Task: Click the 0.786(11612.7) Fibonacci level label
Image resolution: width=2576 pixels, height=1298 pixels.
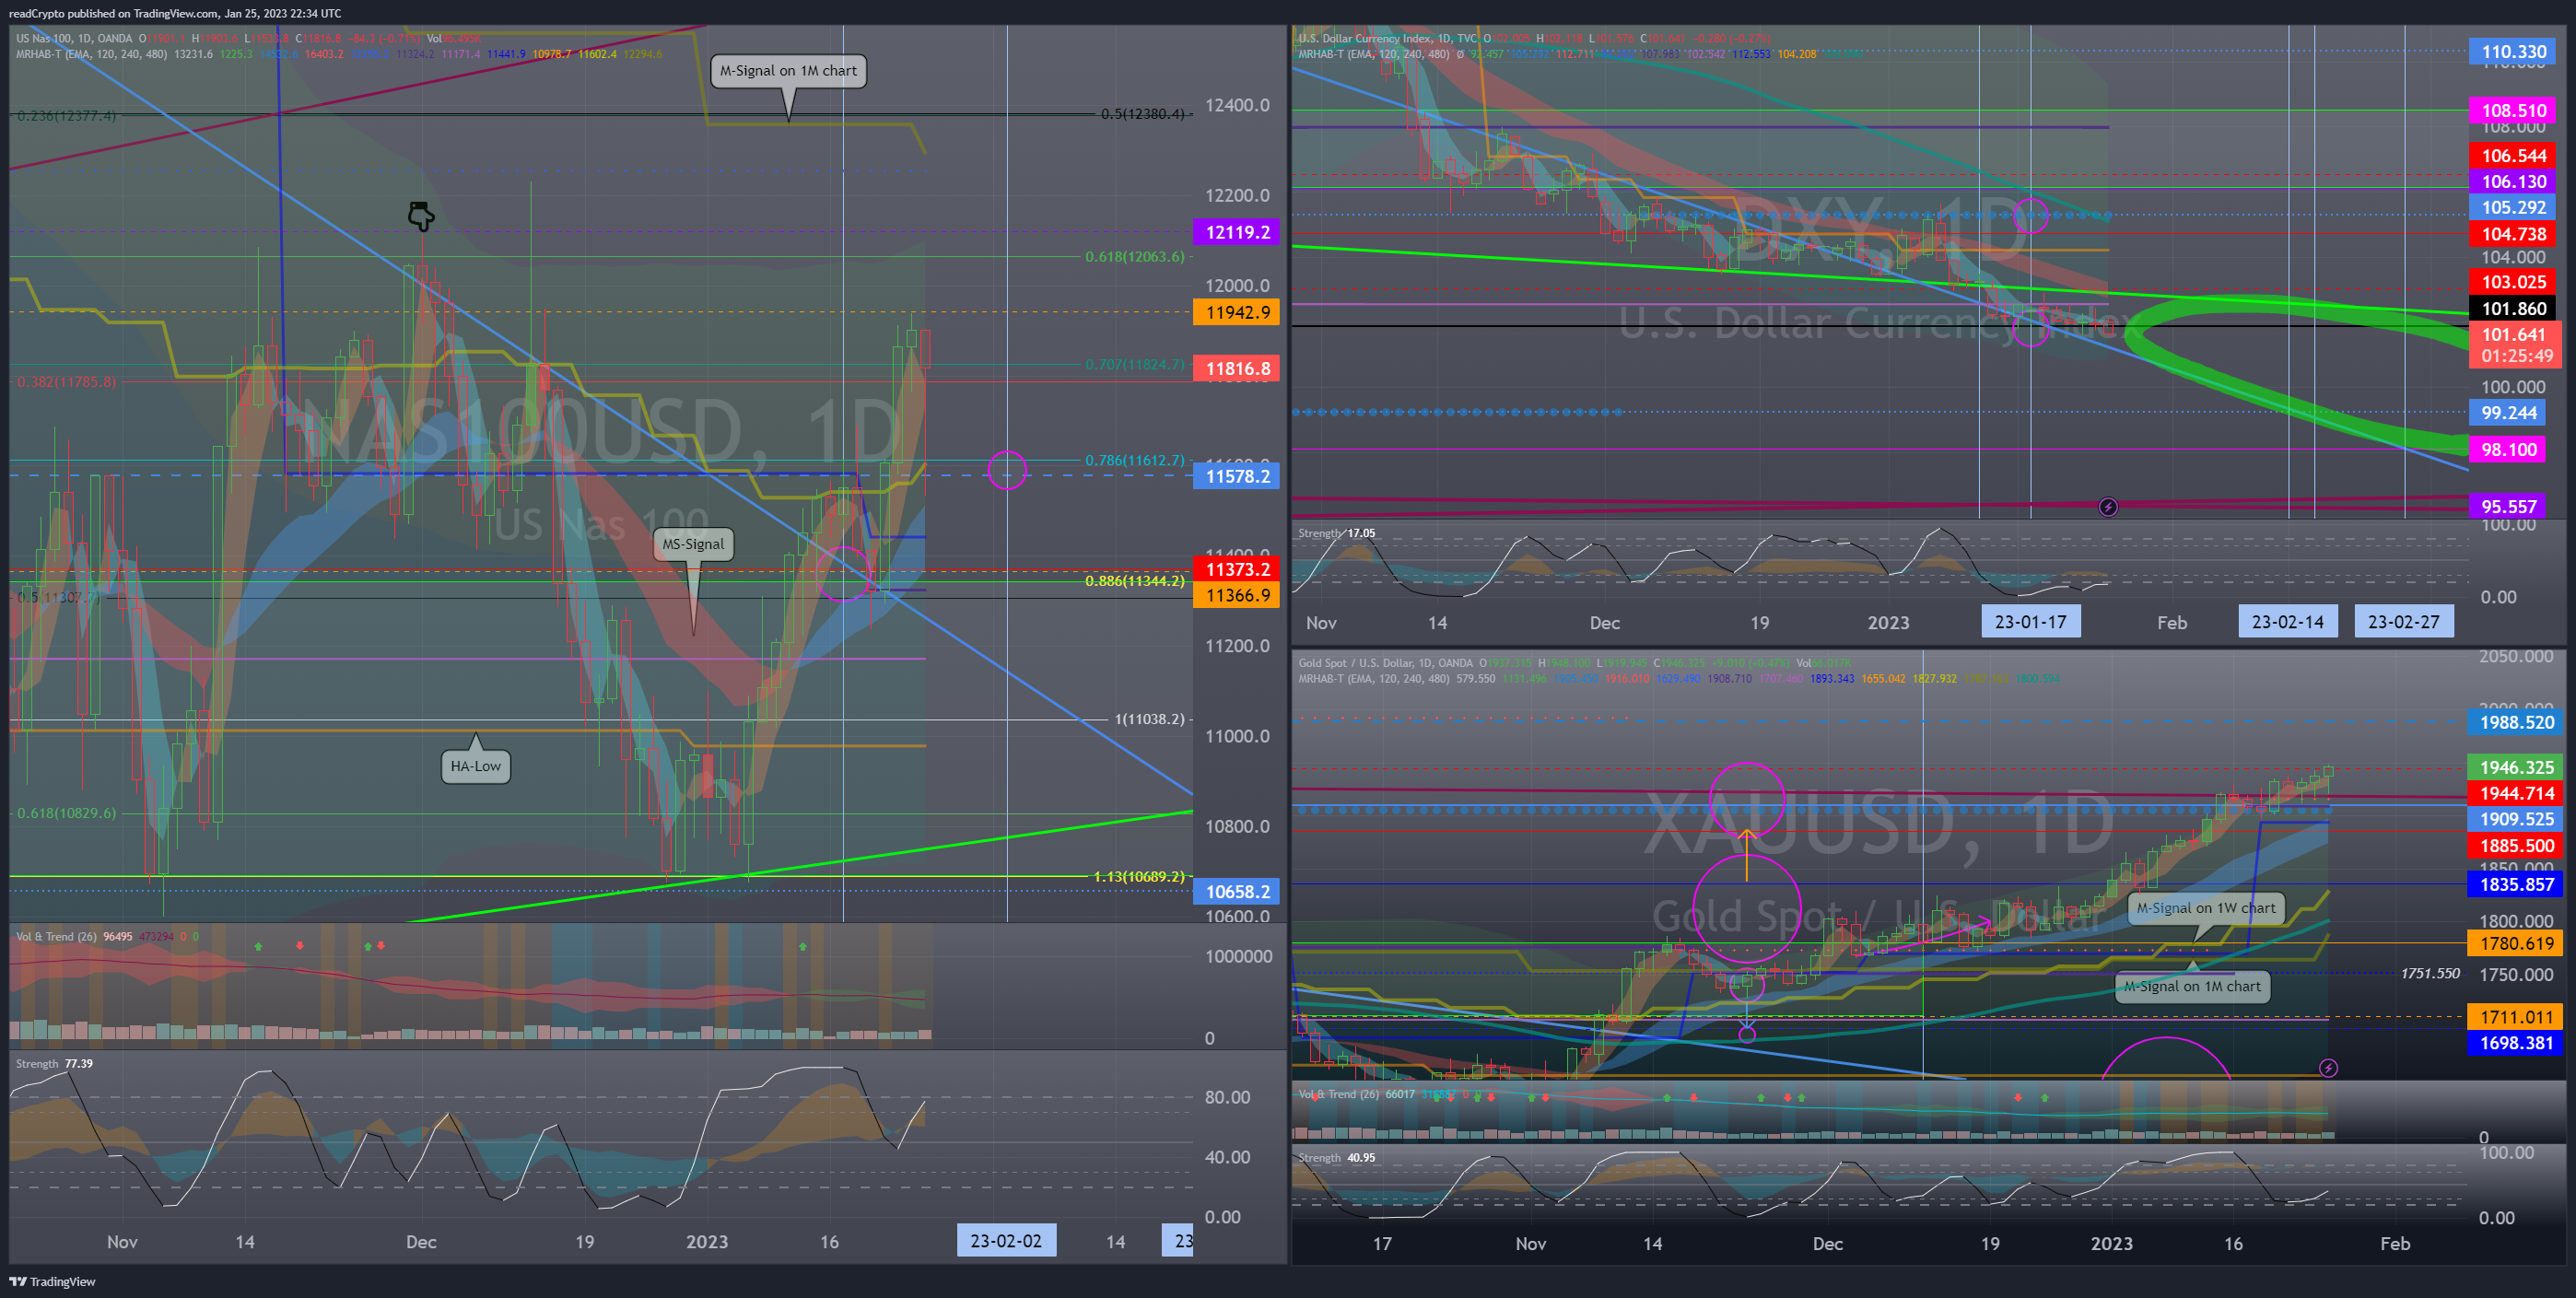Action: click(1135, 460)
